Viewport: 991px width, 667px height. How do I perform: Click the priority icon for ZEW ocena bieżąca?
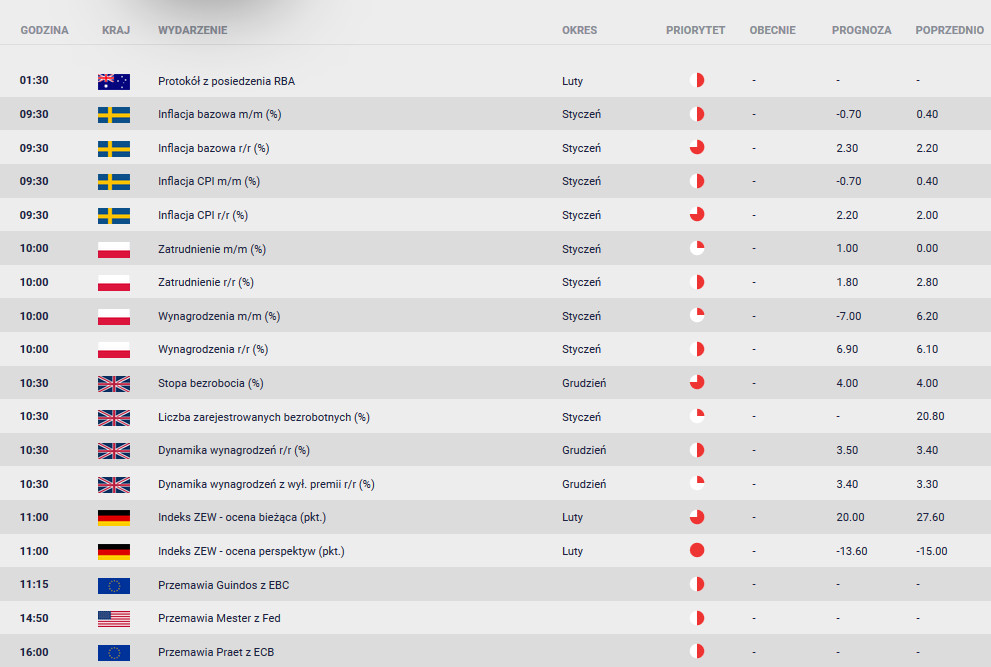click(x=696, y=517)
